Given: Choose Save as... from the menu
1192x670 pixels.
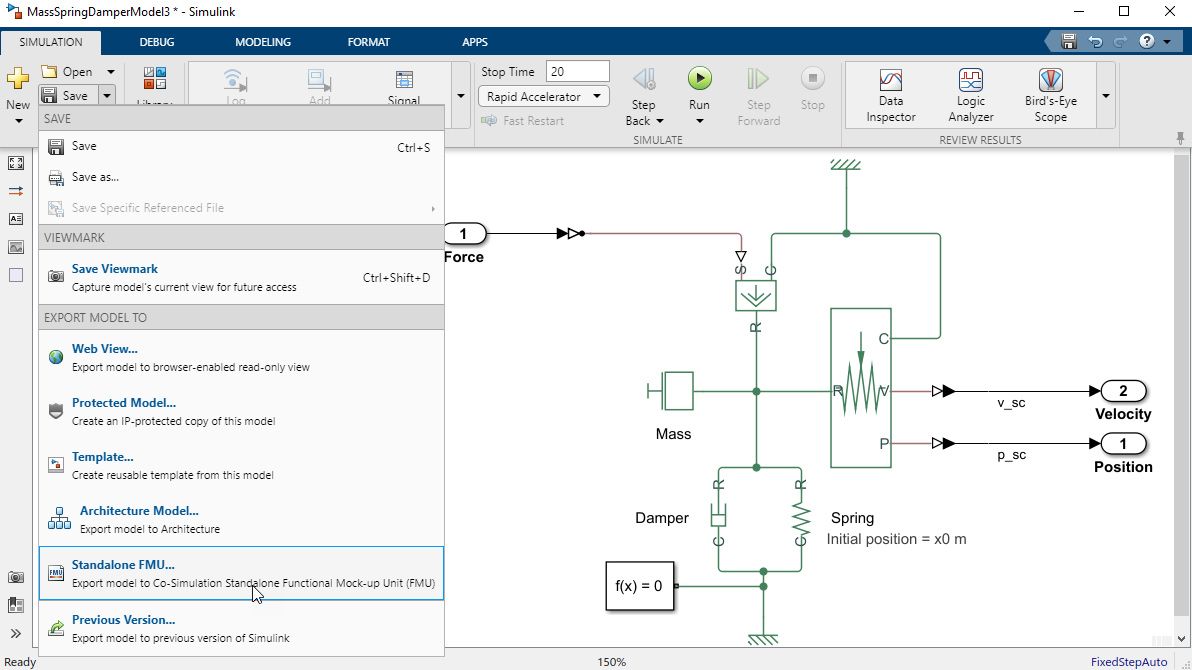Looking at the screenshot, I should click(x=95, y=177).
